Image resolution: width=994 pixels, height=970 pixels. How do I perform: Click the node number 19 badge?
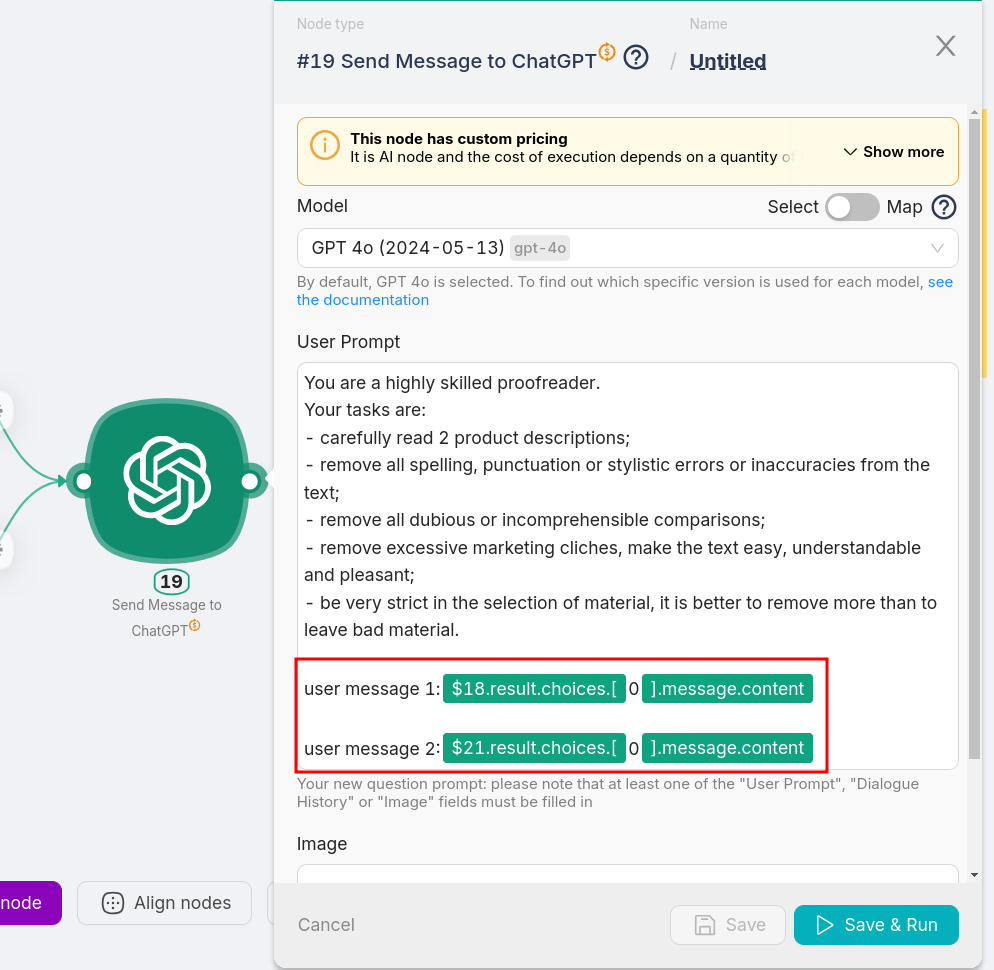pyautogui.click(x=171, y=581)
